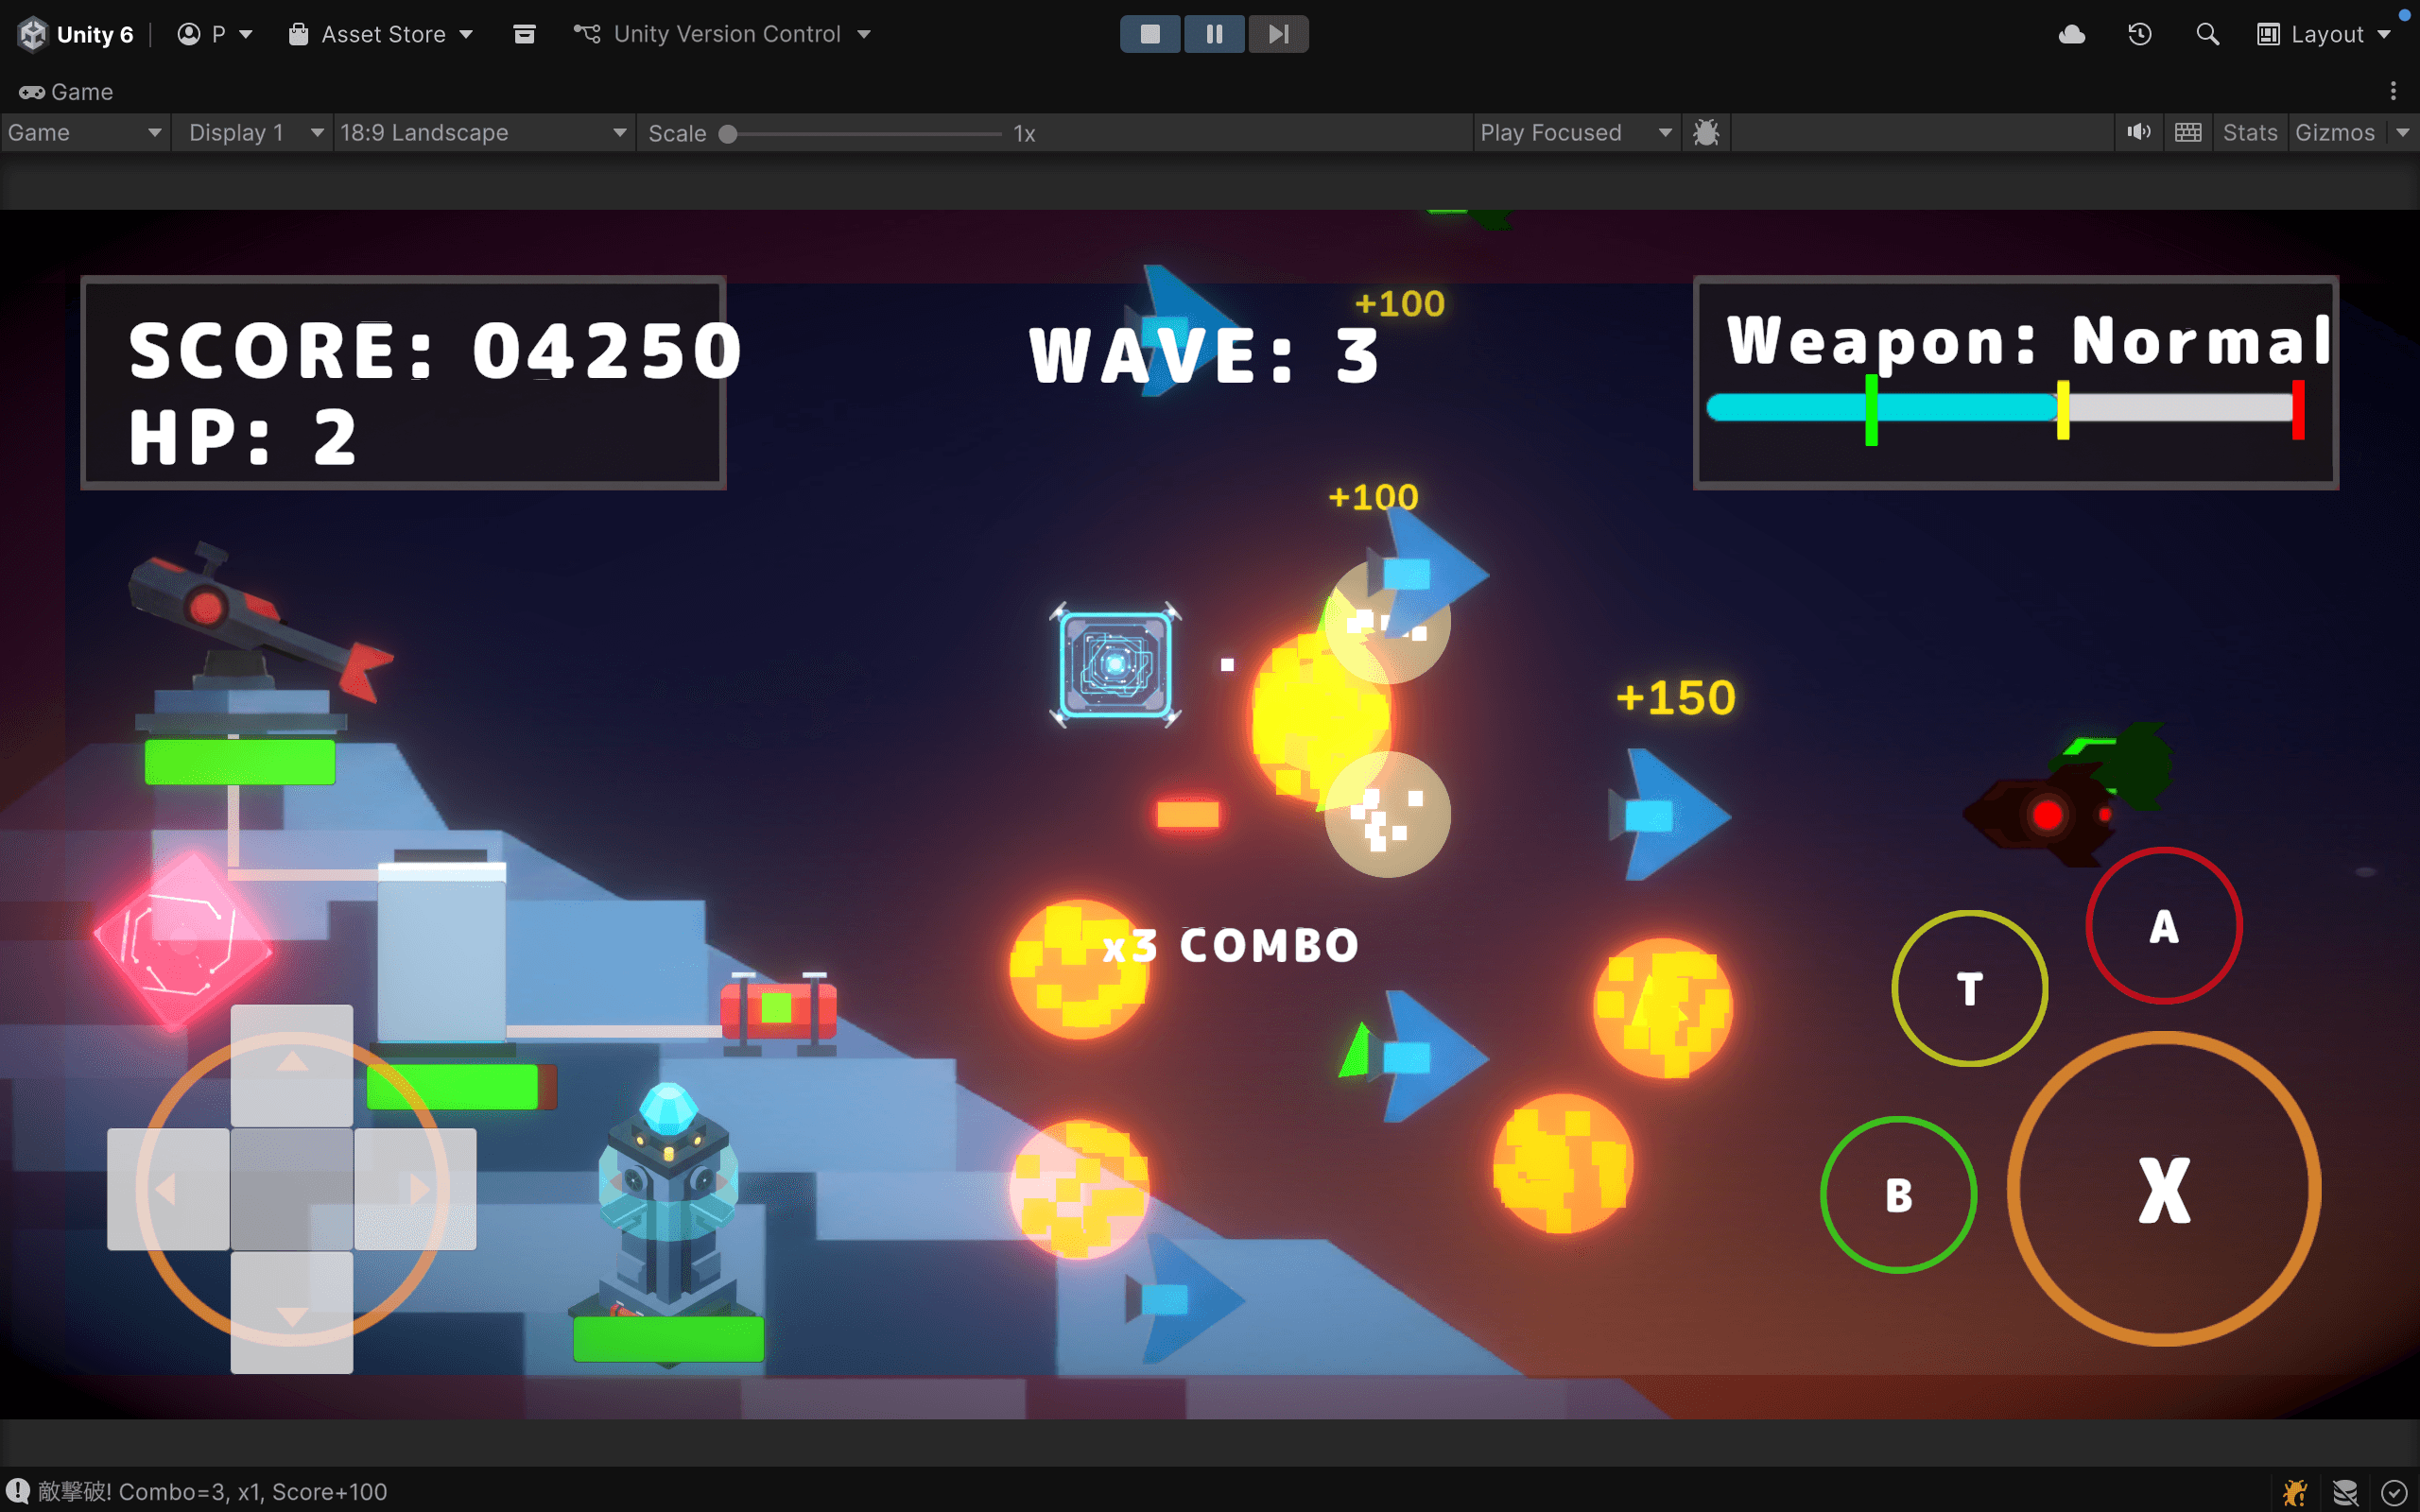
Task: Stop play mode with the stop button
Action: pos(1150,34)
